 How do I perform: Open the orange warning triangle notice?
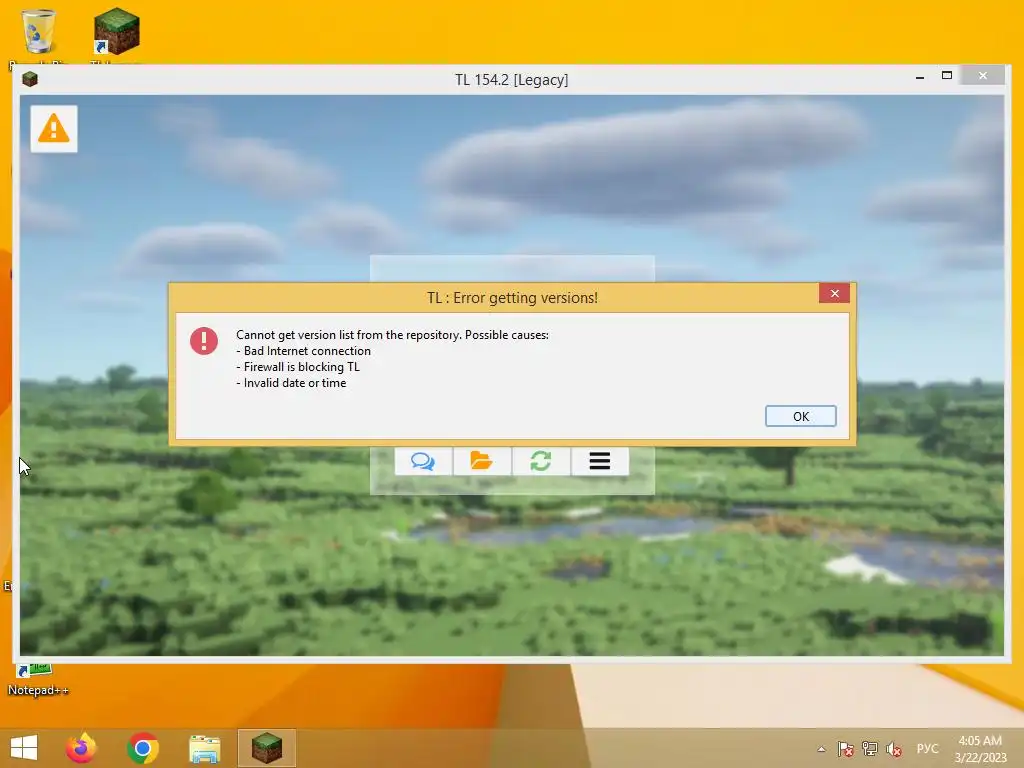tap(54, 129)
